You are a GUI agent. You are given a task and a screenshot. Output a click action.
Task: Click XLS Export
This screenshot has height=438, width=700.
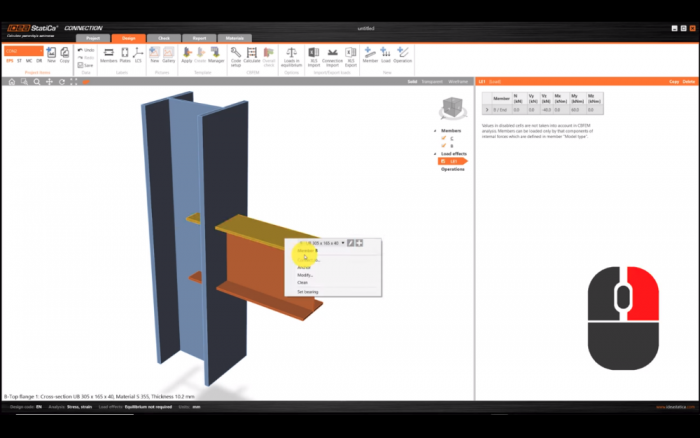point(351,57)
